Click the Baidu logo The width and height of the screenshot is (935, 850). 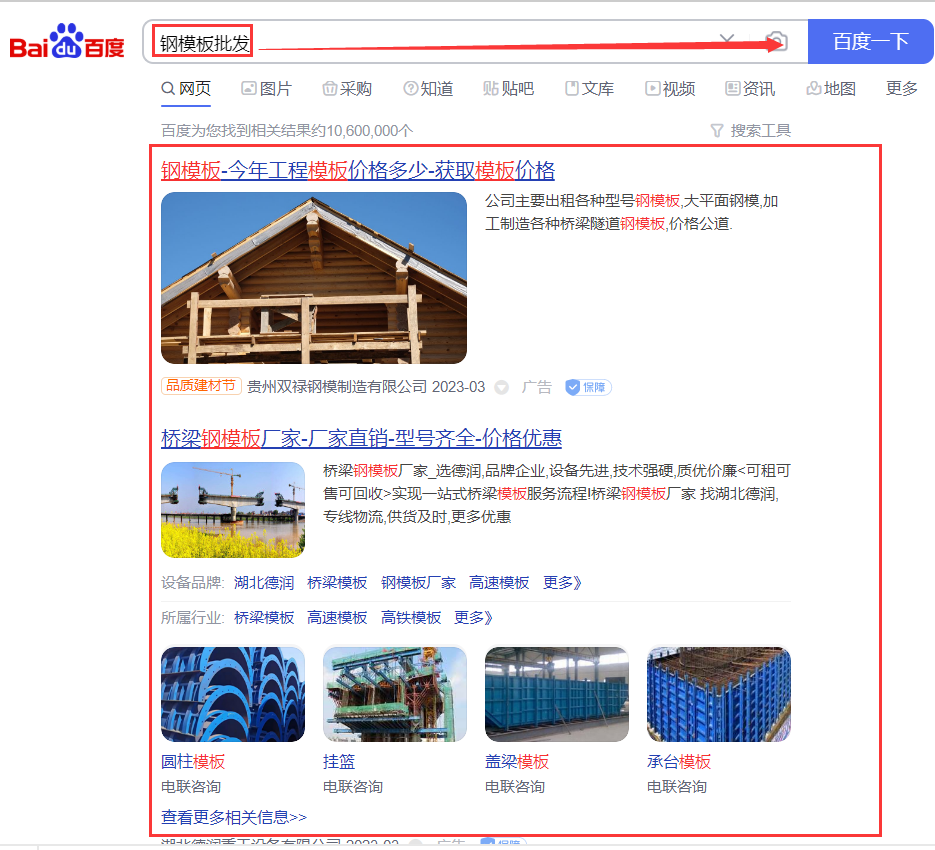click(x=67, y=42)
